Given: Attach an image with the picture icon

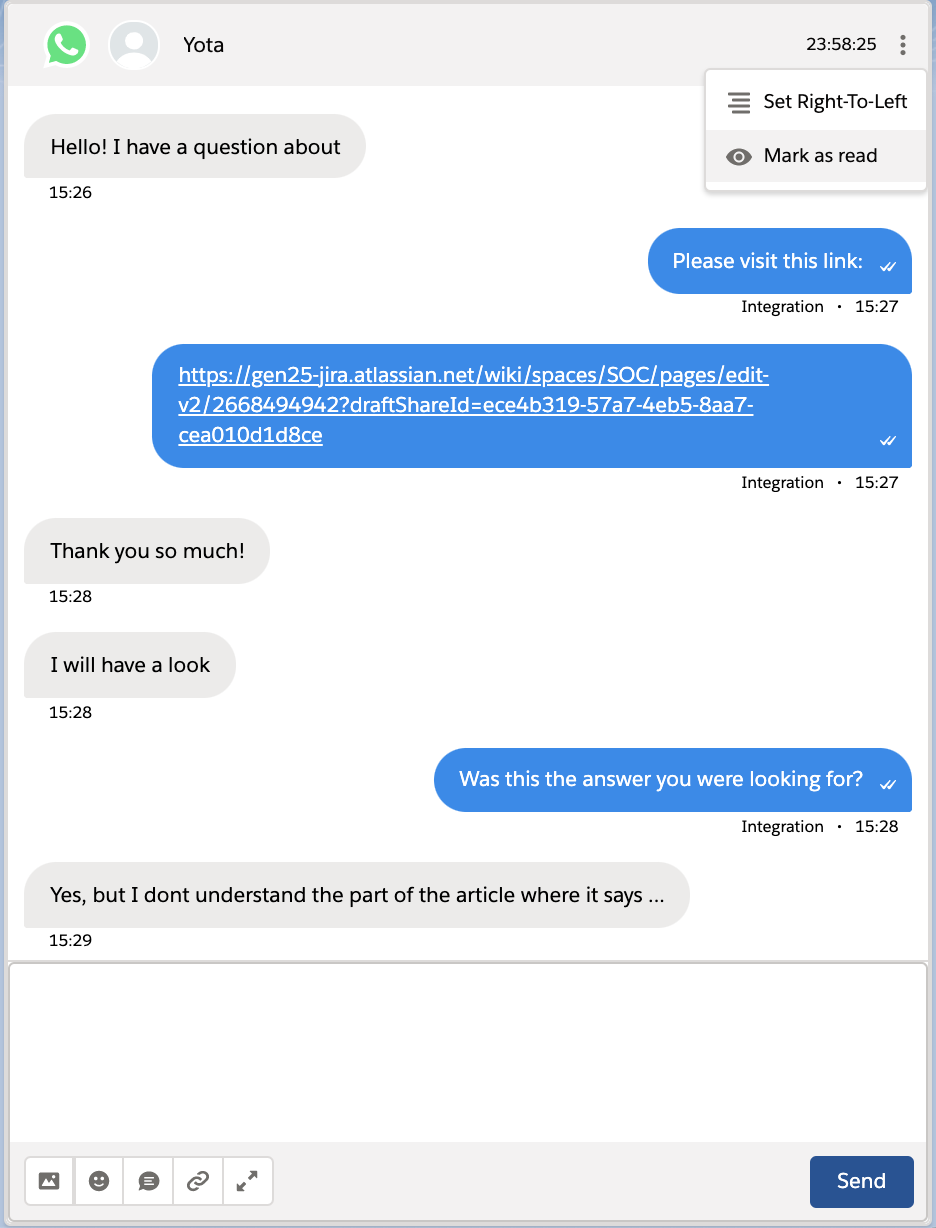Looking at the screenshot, I should [x=49, y=1181].
